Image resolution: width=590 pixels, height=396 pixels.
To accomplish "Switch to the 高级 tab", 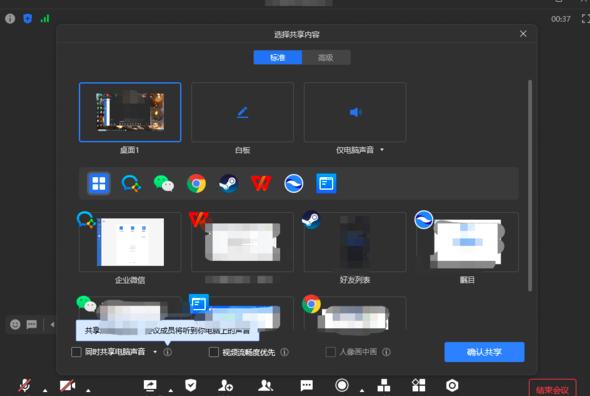I will (x=326, y=58).
